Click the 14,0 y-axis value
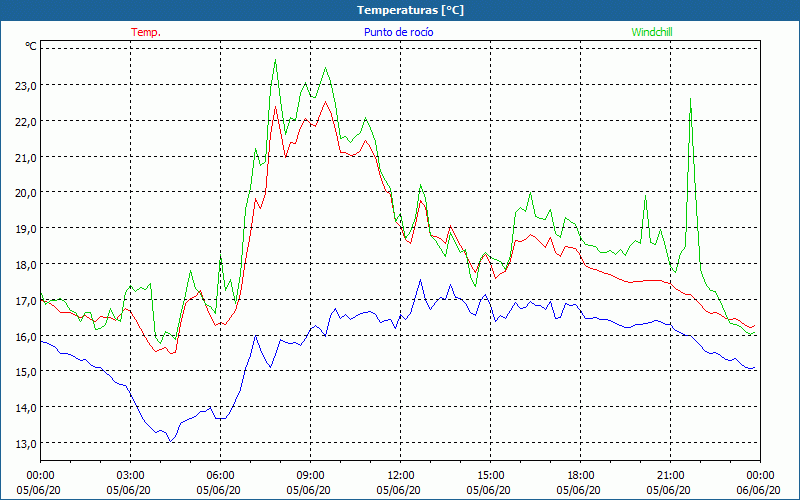This screenshot has width=800, height=500. (26, 408)
